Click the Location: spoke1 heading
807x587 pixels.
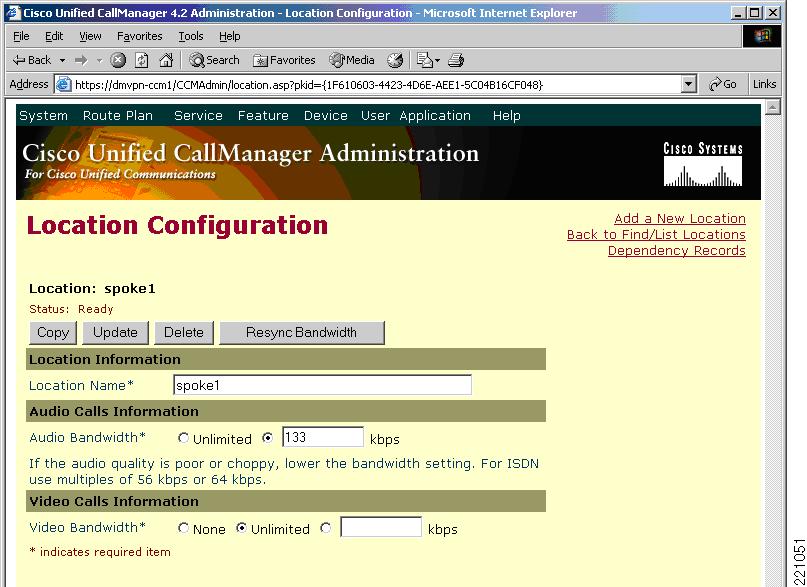click(x=92, y=289)
